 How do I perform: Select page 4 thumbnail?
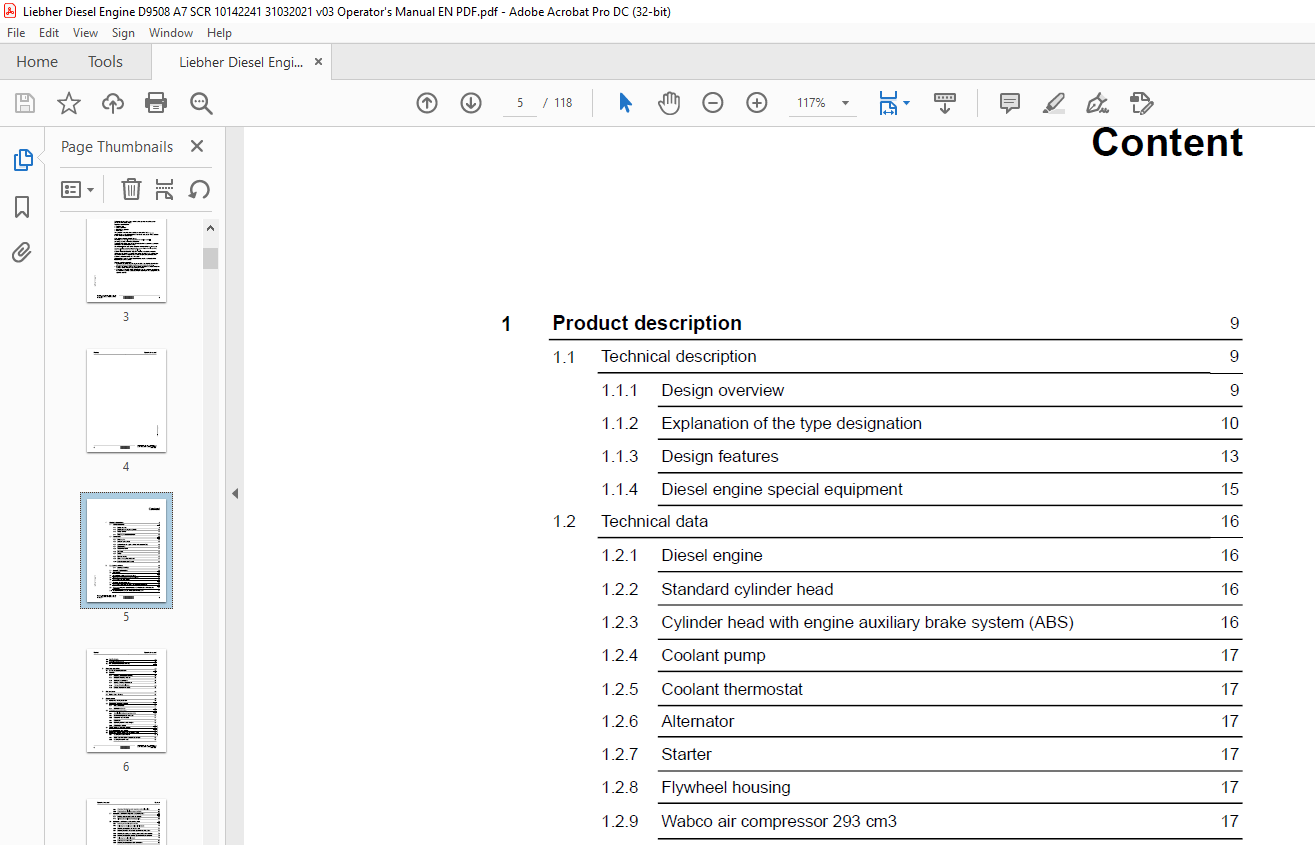pos(126,400)
